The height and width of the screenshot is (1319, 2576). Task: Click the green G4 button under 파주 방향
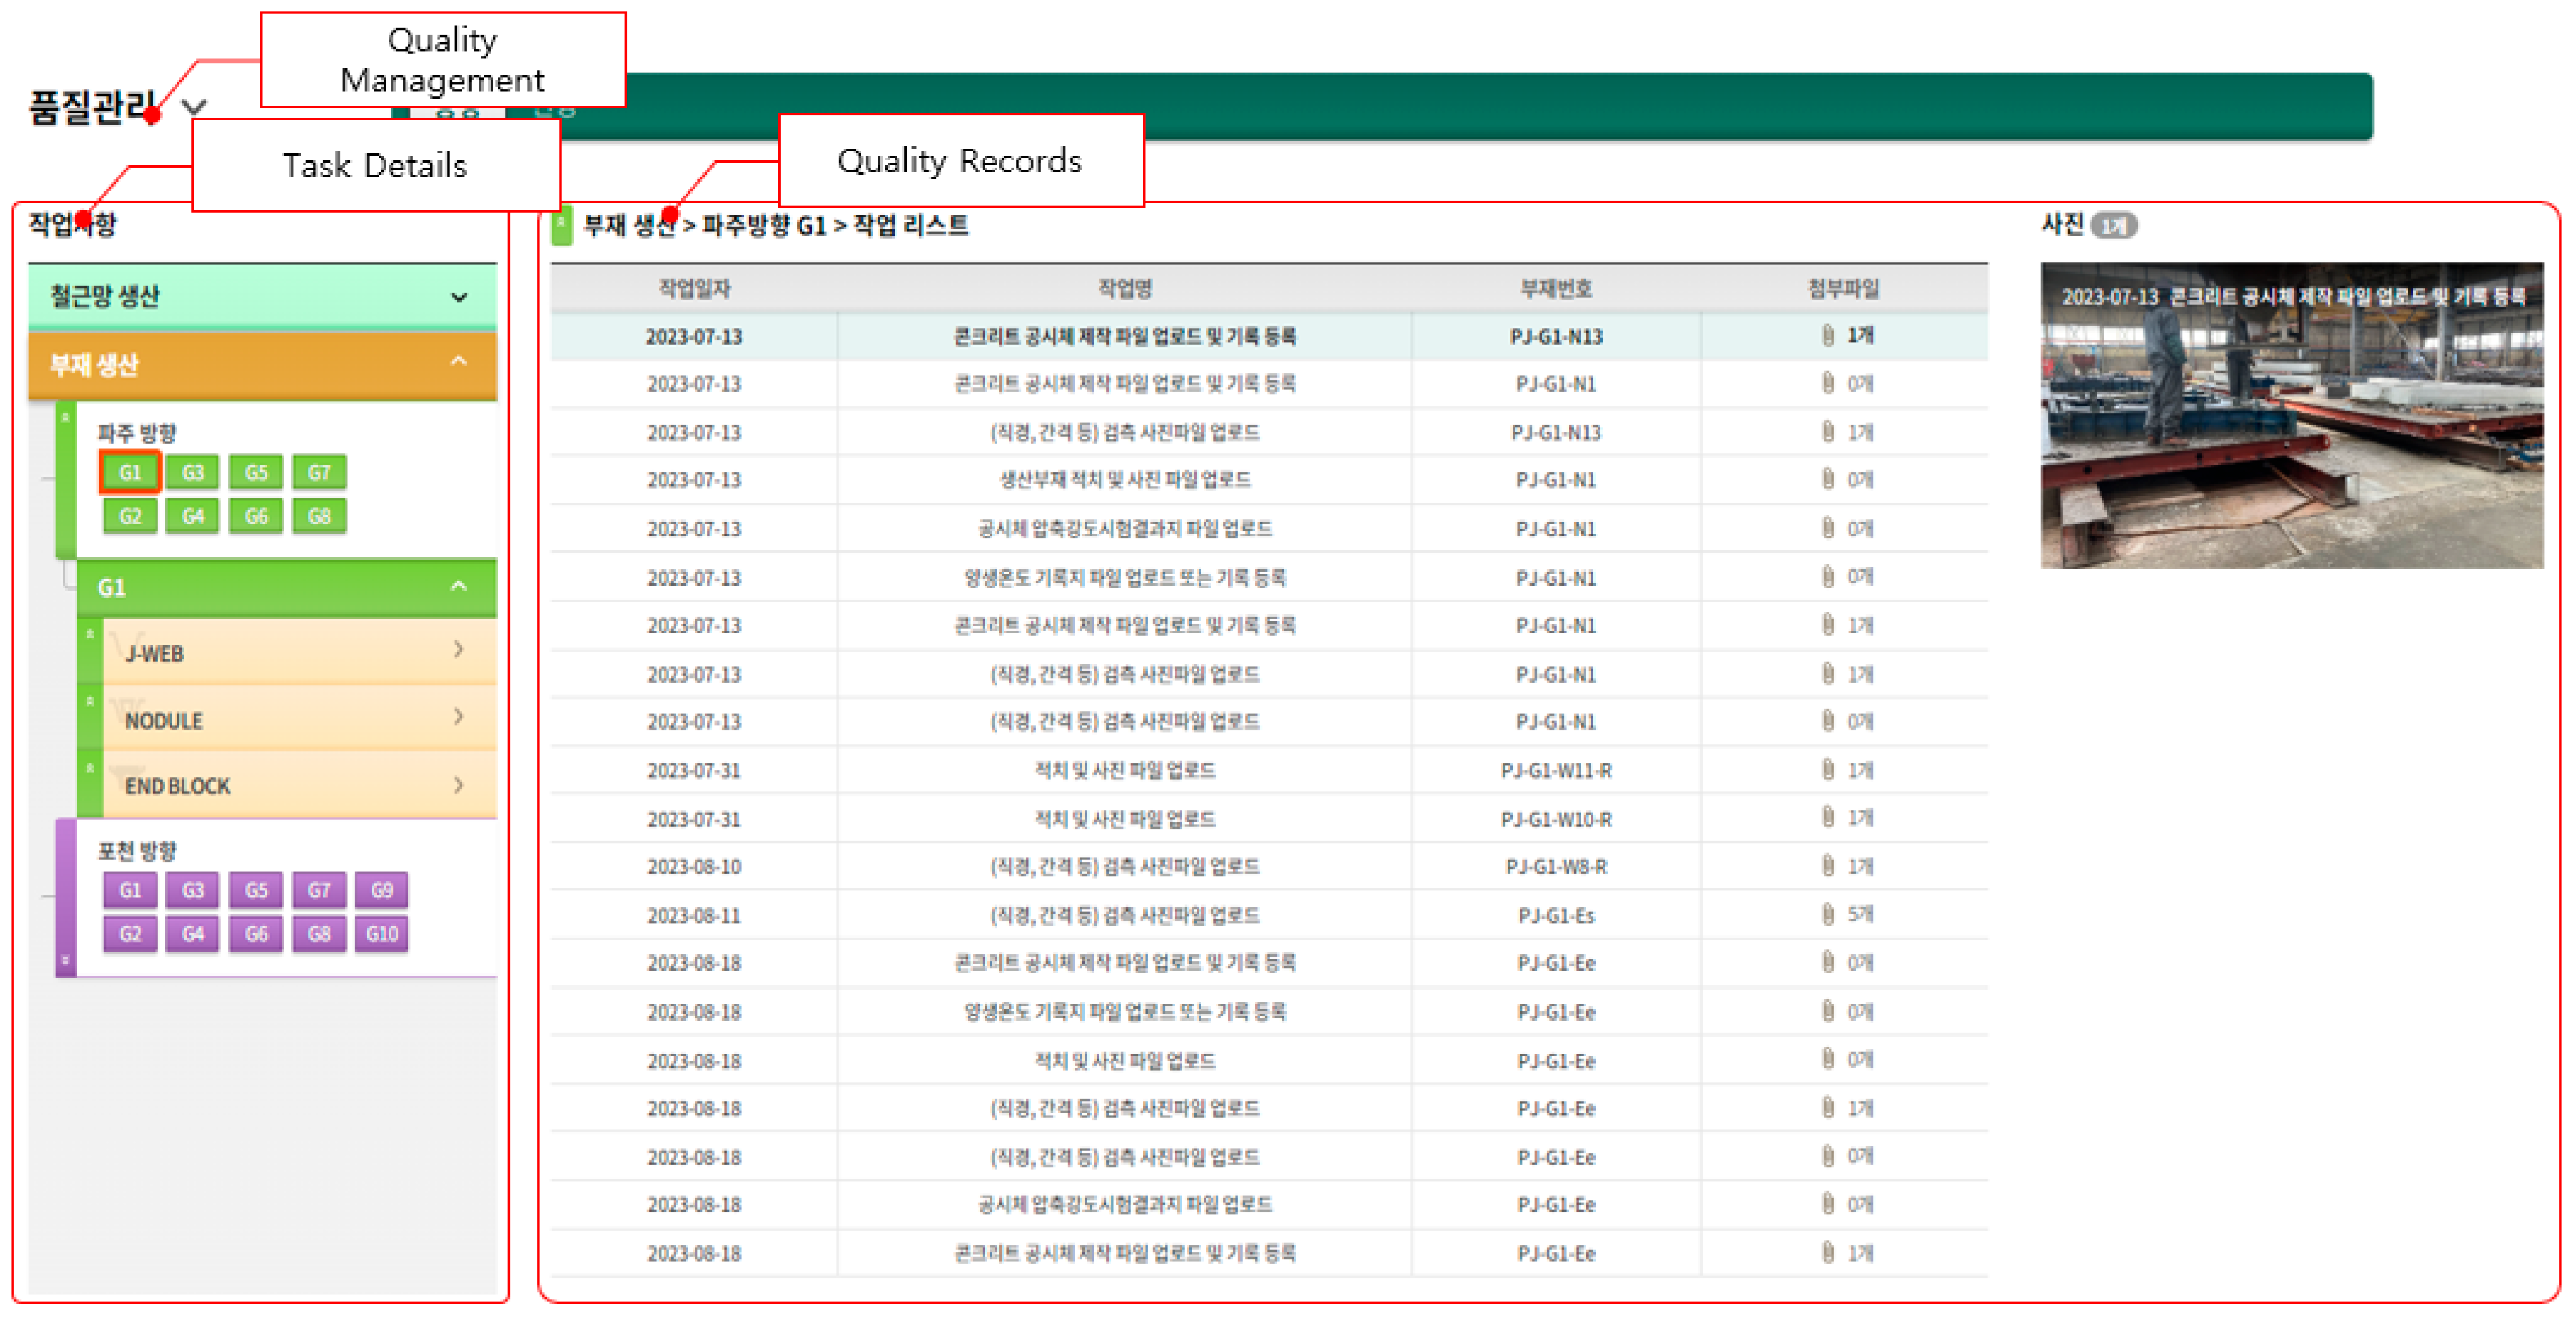pos(193,516)
